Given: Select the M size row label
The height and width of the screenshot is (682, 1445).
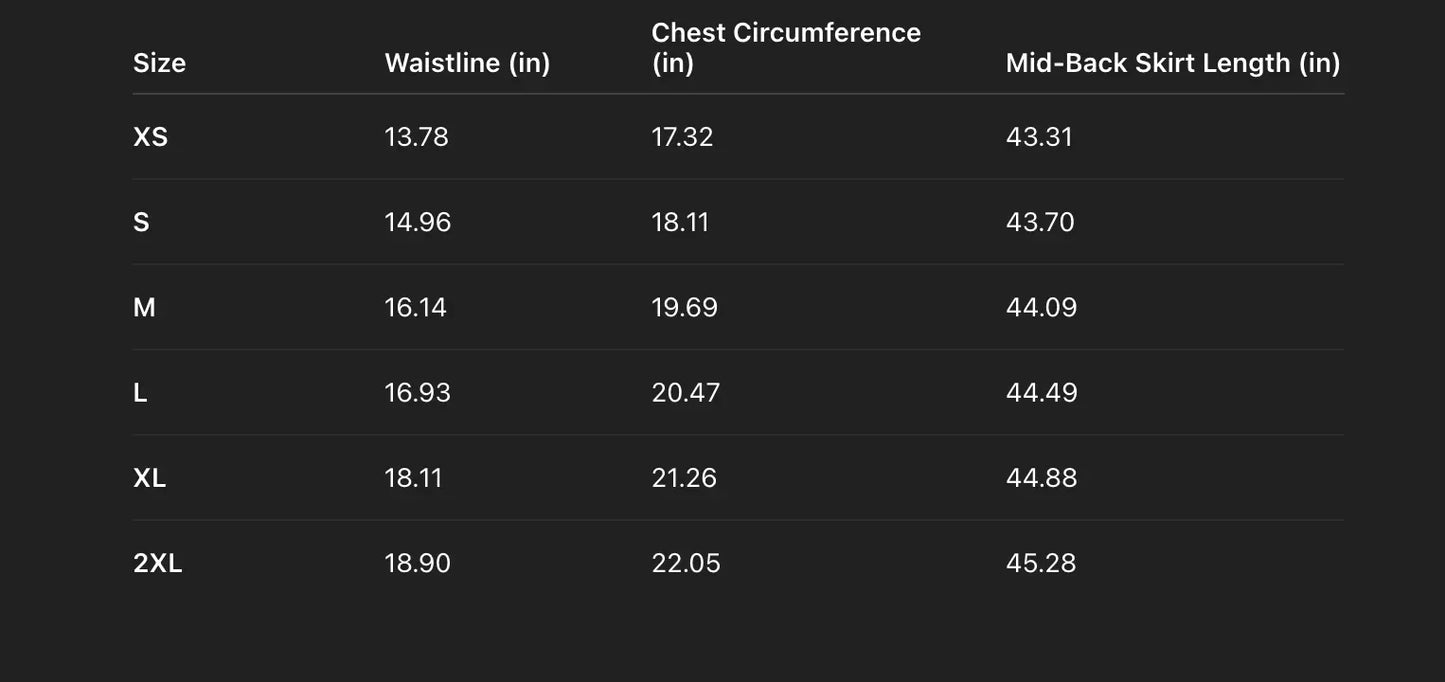Looking at the screenshot, I should 144,308.
